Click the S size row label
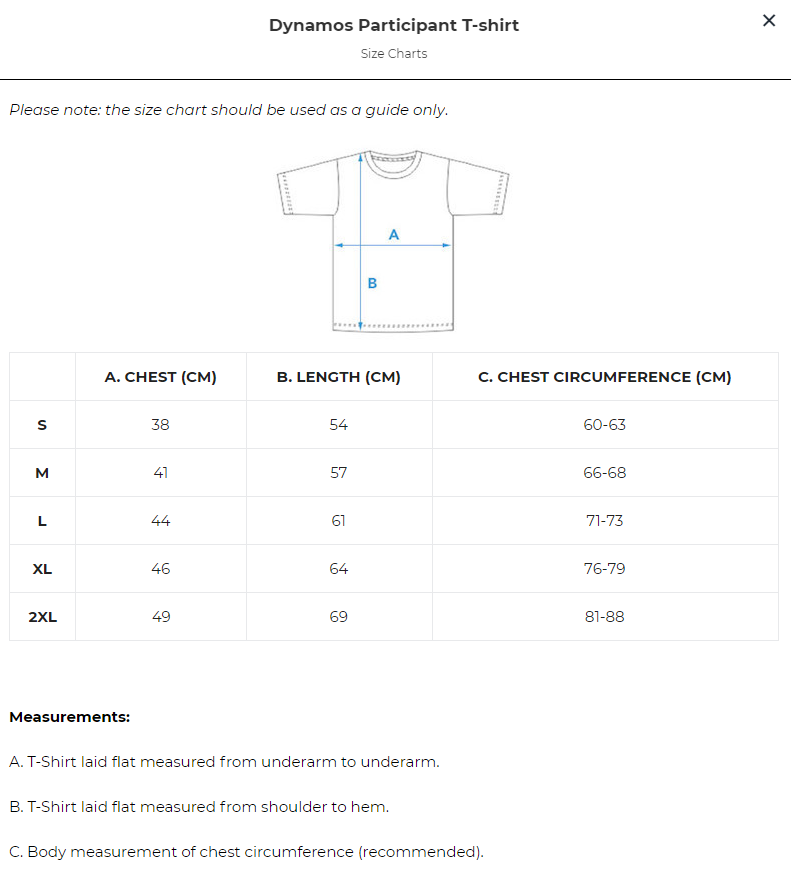The width and height of the screenshot is (791, 889). (42, 425)
